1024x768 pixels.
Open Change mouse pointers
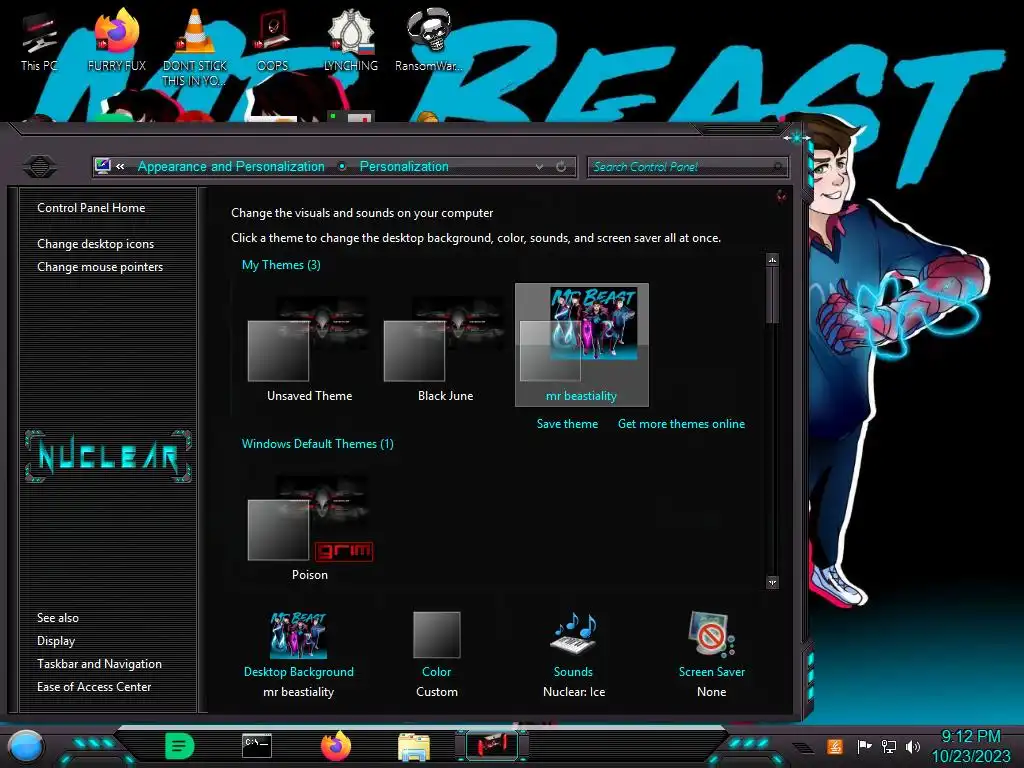click(100, 266)
